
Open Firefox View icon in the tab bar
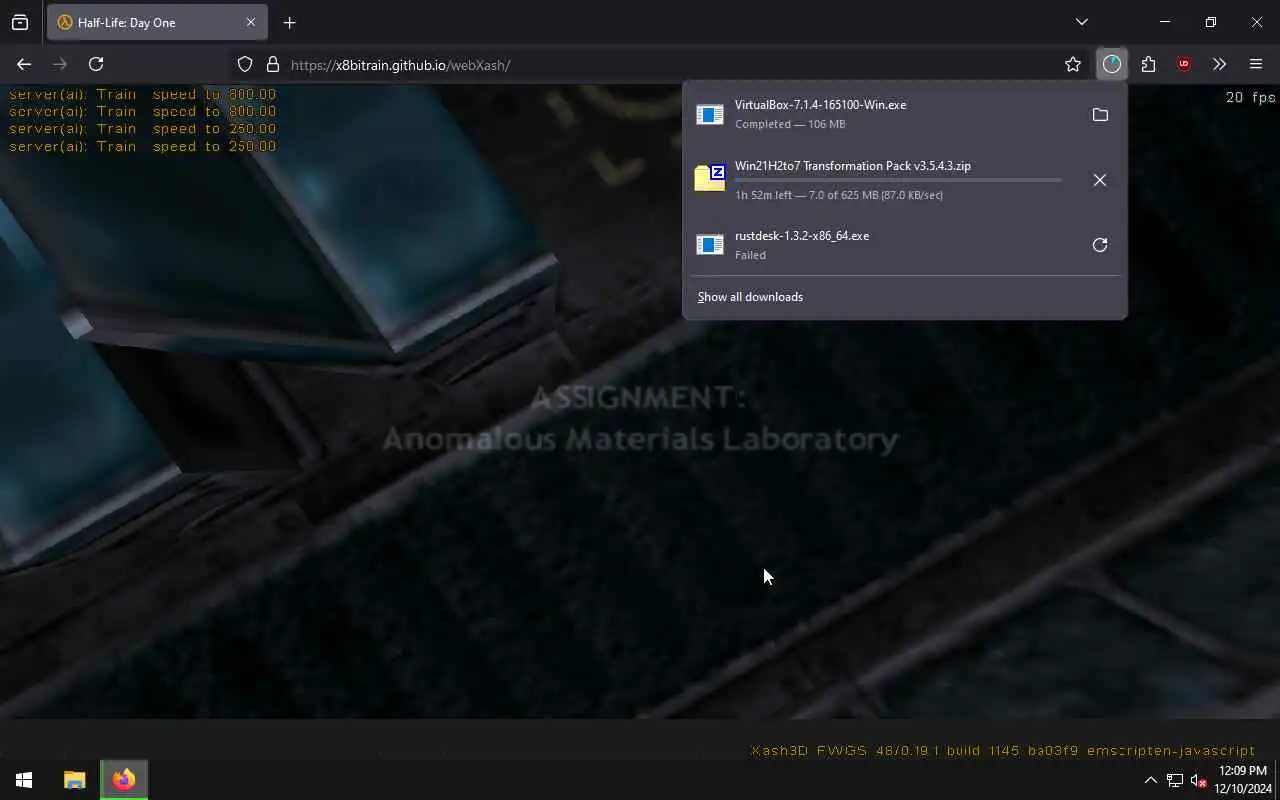point(20,22)
